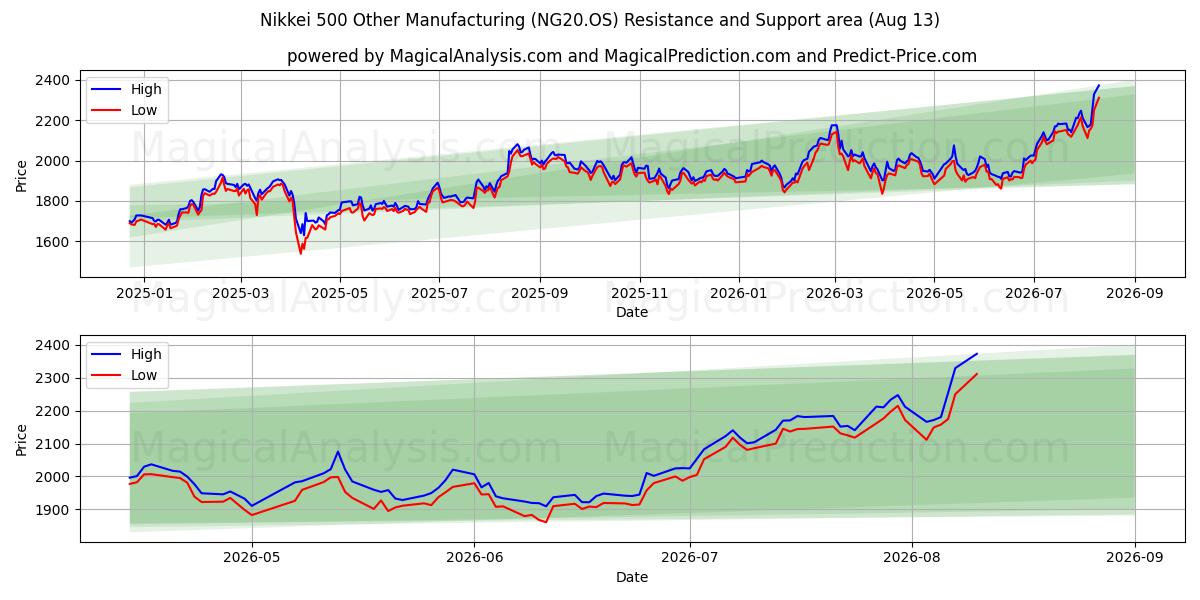Click the '2025-03' x-axis label in the top chart

[x=241, y=293]
